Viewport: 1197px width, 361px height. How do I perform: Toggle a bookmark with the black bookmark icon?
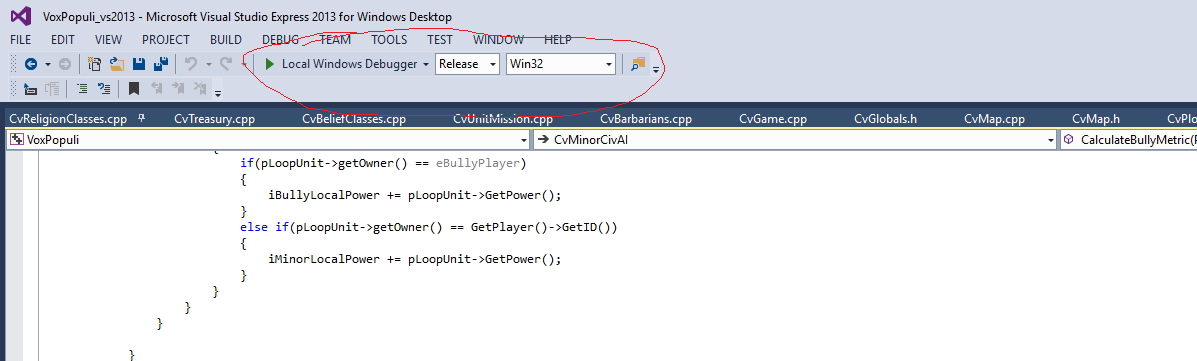pos(134,89)
